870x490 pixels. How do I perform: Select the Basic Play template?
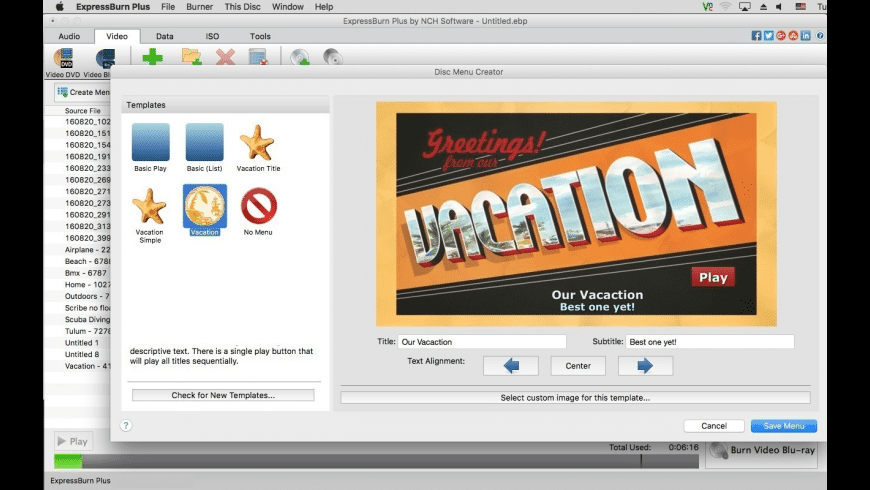click(150, 143)
